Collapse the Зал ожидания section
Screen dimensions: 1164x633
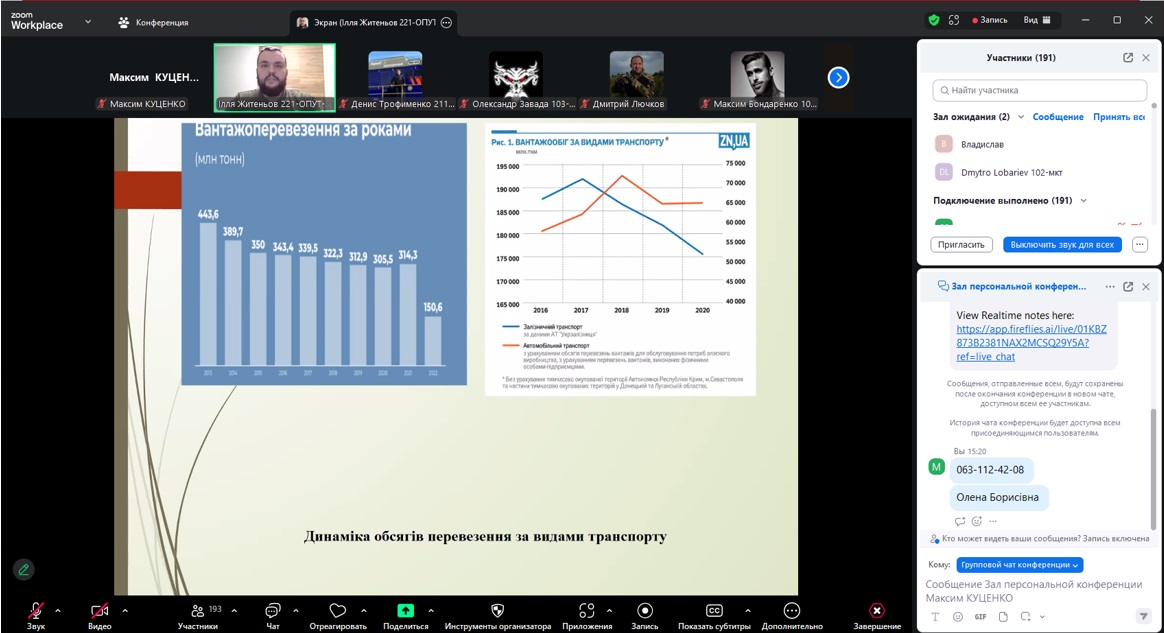coord(1021,117)
